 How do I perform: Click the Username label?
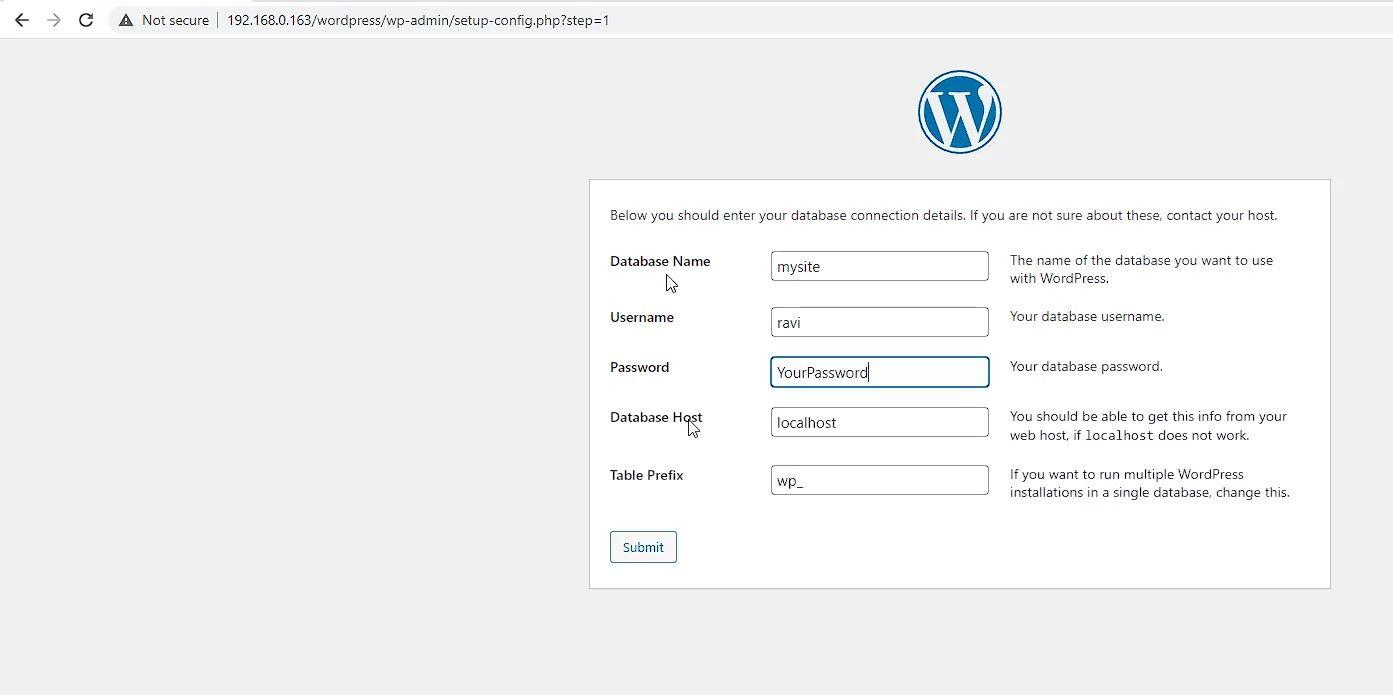coord(641,317)
